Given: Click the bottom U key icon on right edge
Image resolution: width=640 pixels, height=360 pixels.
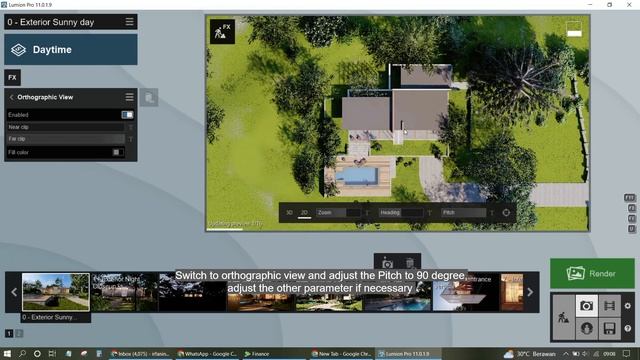Looking at the screenshot, I should [631, 229].
